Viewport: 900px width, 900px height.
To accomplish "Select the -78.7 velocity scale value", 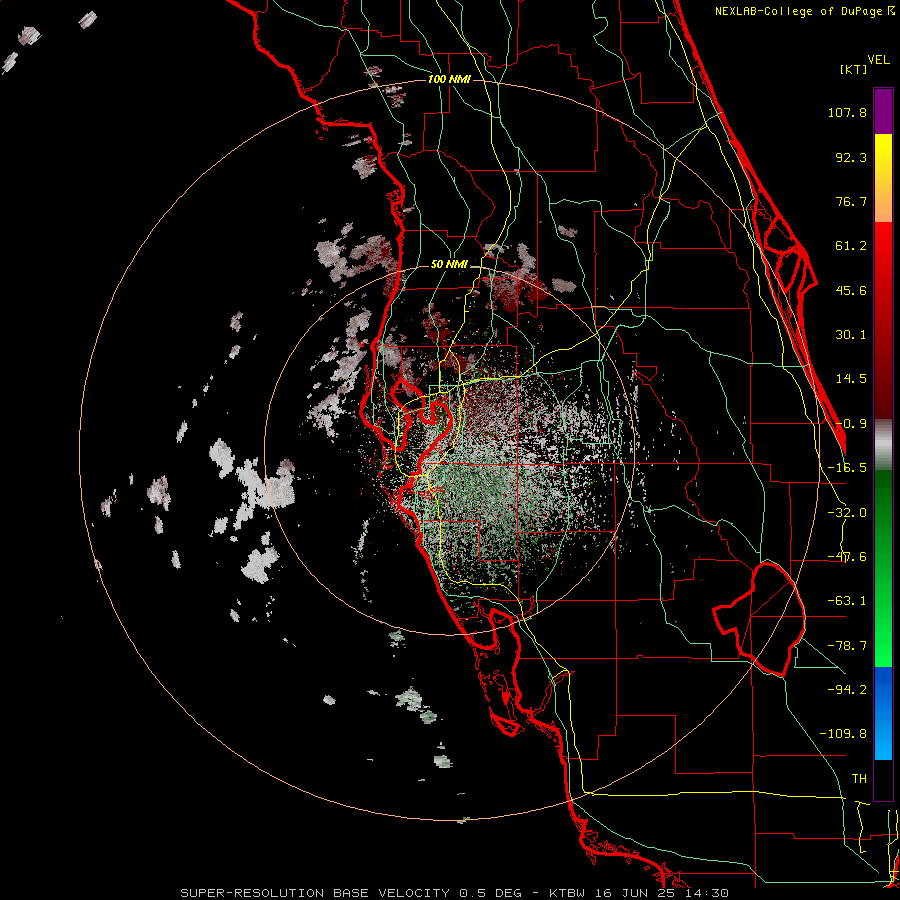I will (847, 646).
